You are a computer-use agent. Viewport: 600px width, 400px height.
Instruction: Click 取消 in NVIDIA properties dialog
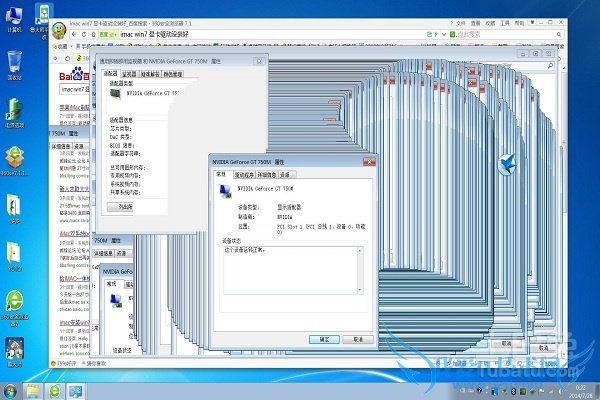click(358, 339)
